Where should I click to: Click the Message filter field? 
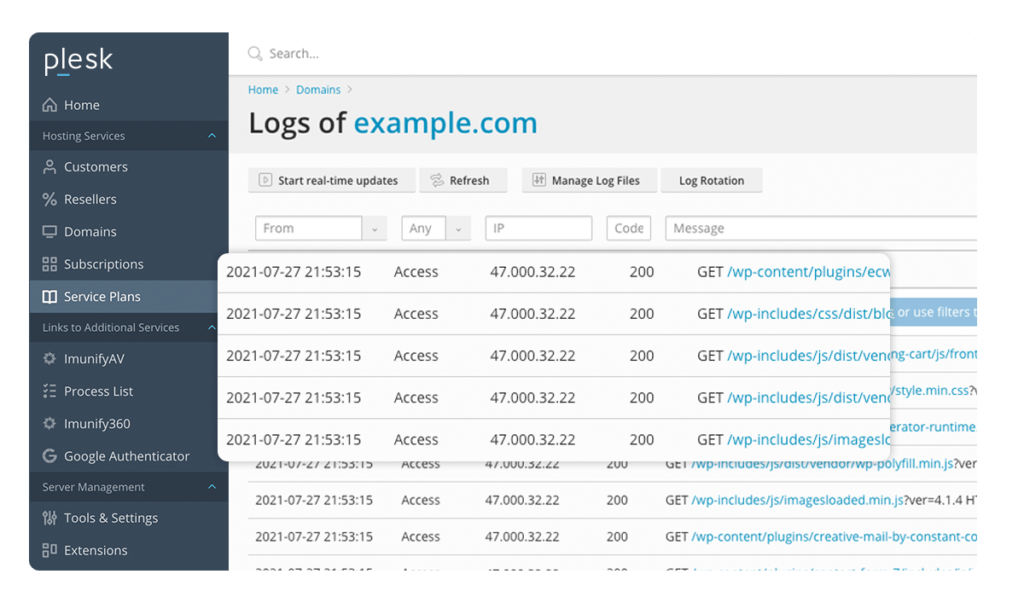(821, 229)
